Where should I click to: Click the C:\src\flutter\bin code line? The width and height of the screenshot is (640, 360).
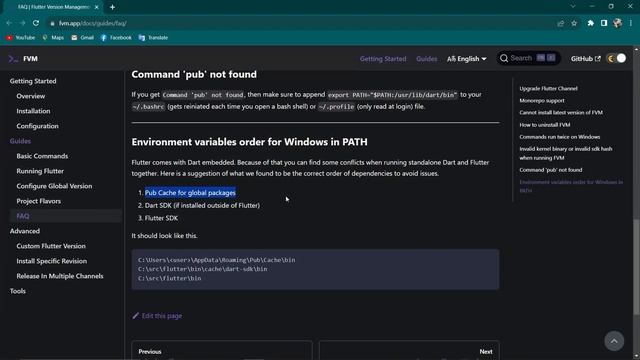pyautogui.click(x=169, y=278)
